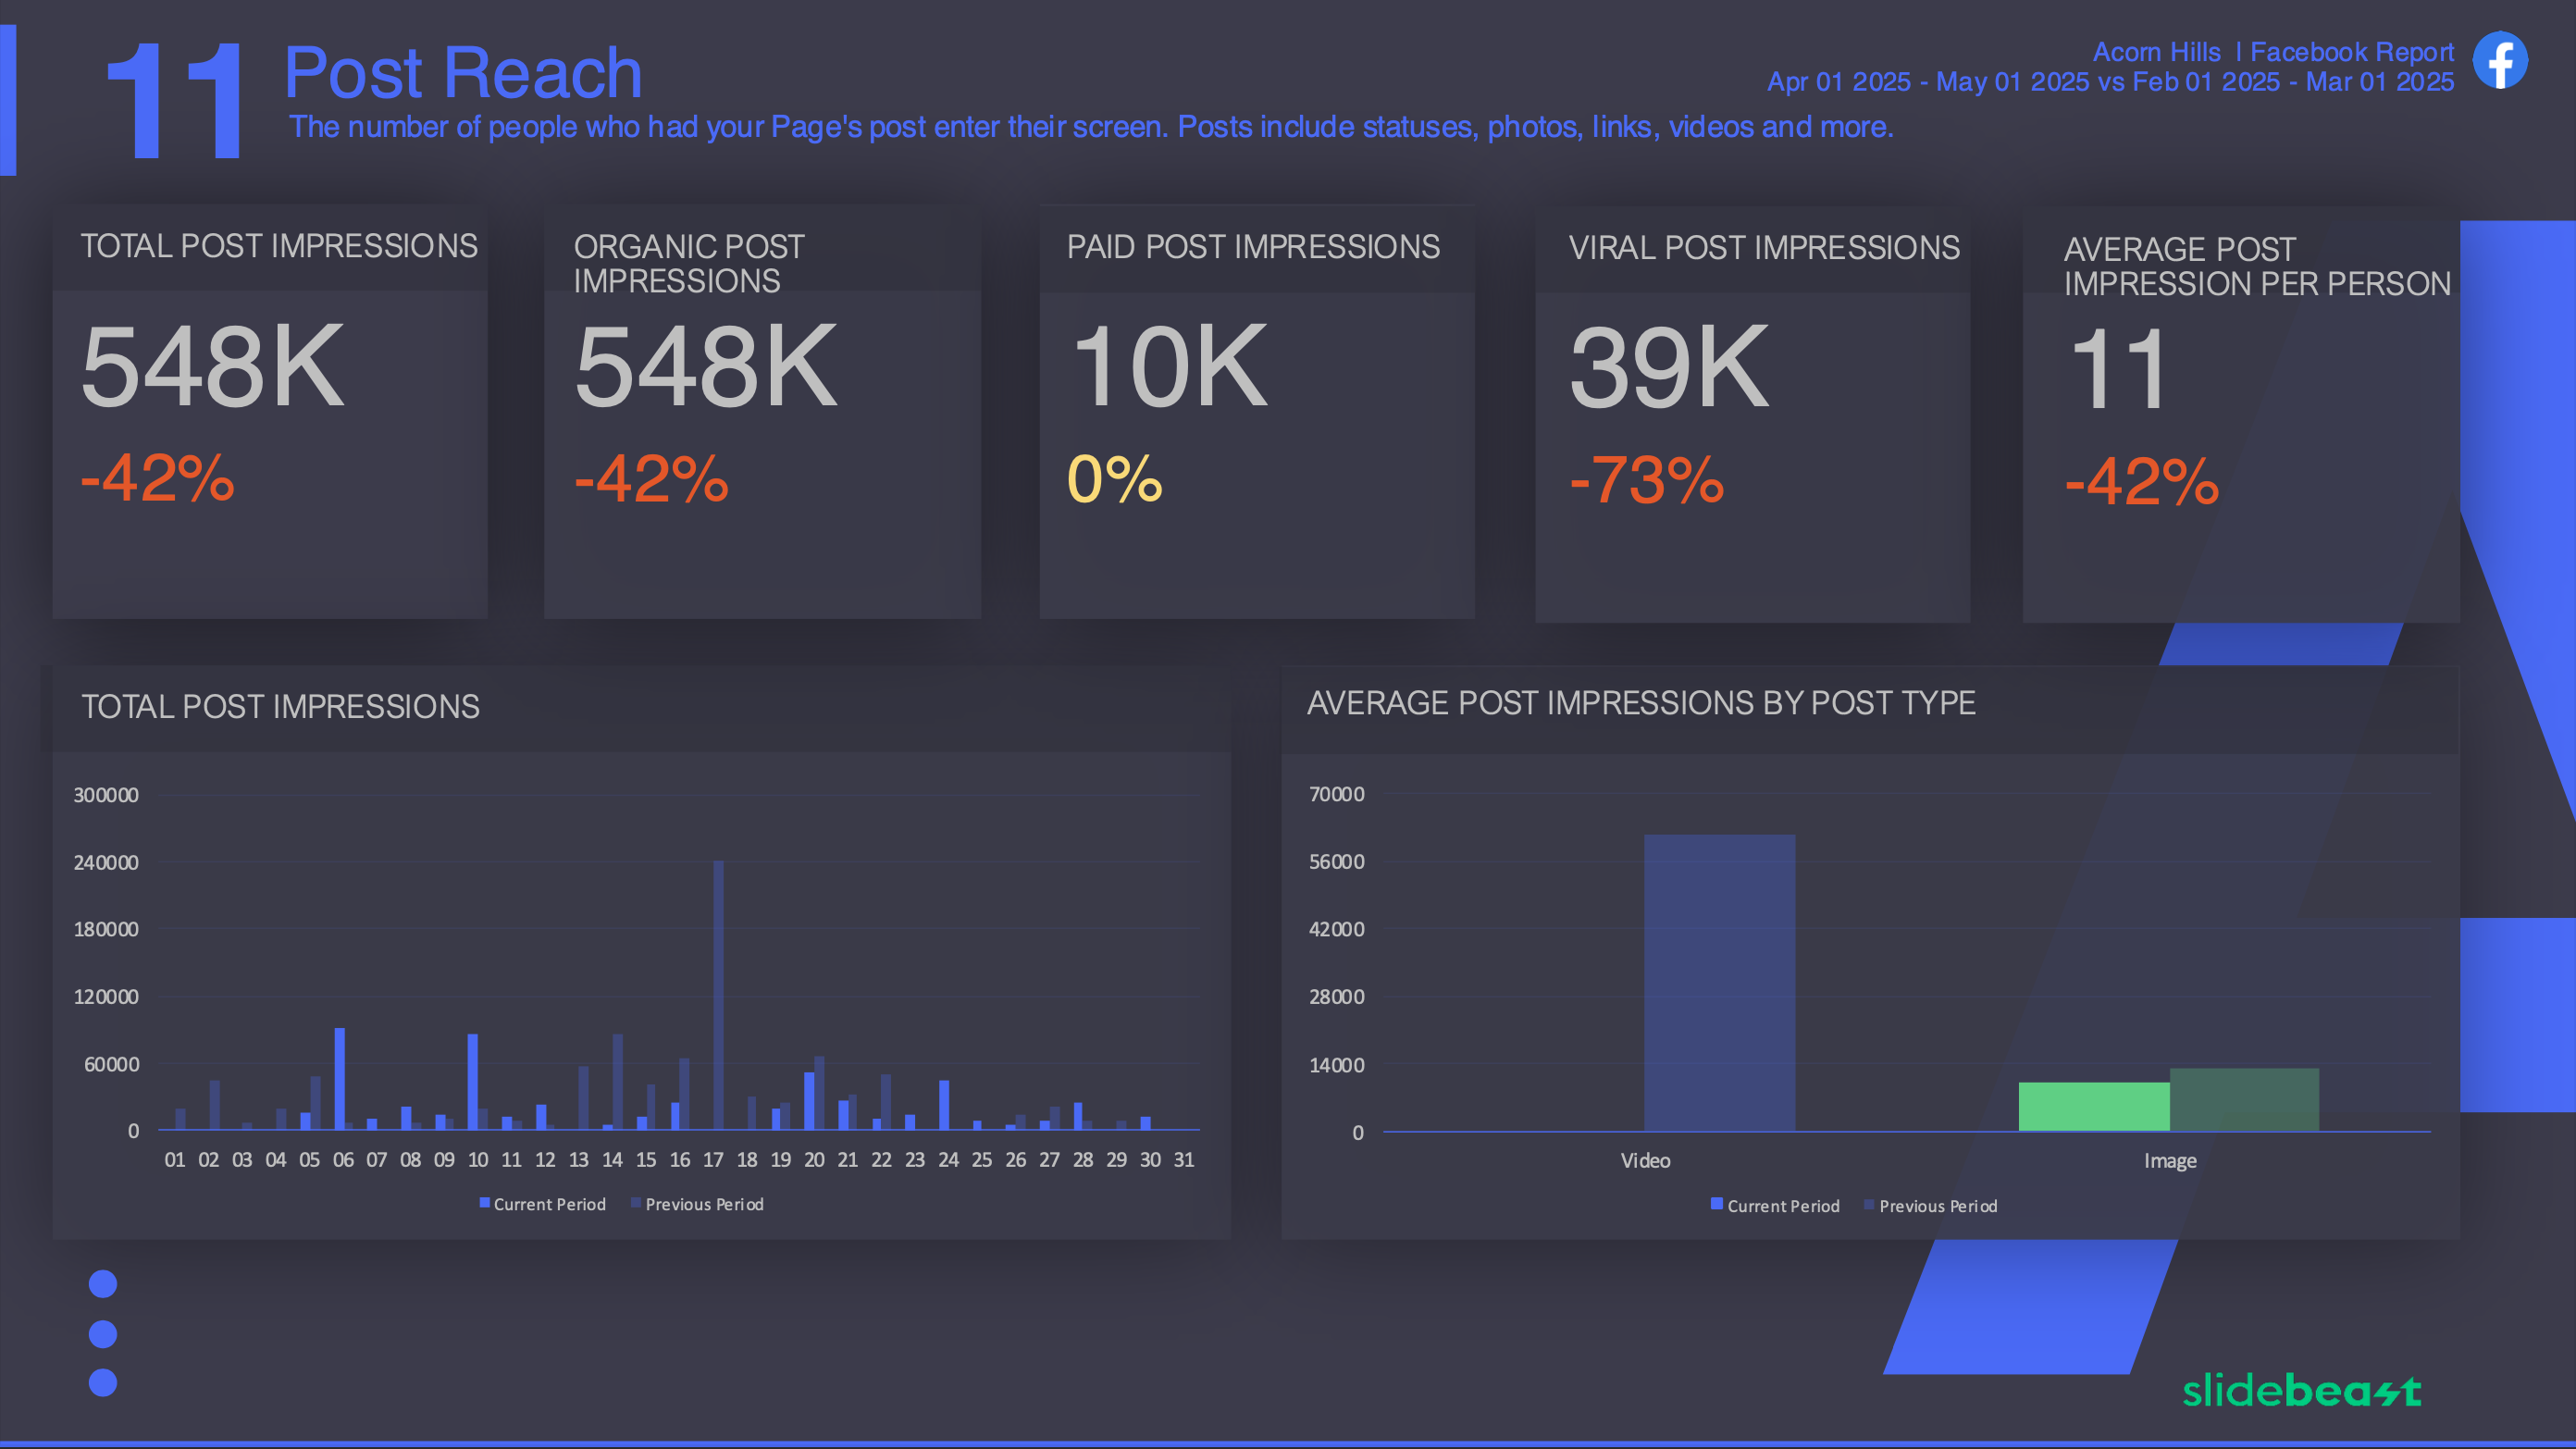Image resolution: width=2576 pixels, height=1449 pixels.
Task: Click the -42% change under Total Post Impressions
Action: [157, 478]
